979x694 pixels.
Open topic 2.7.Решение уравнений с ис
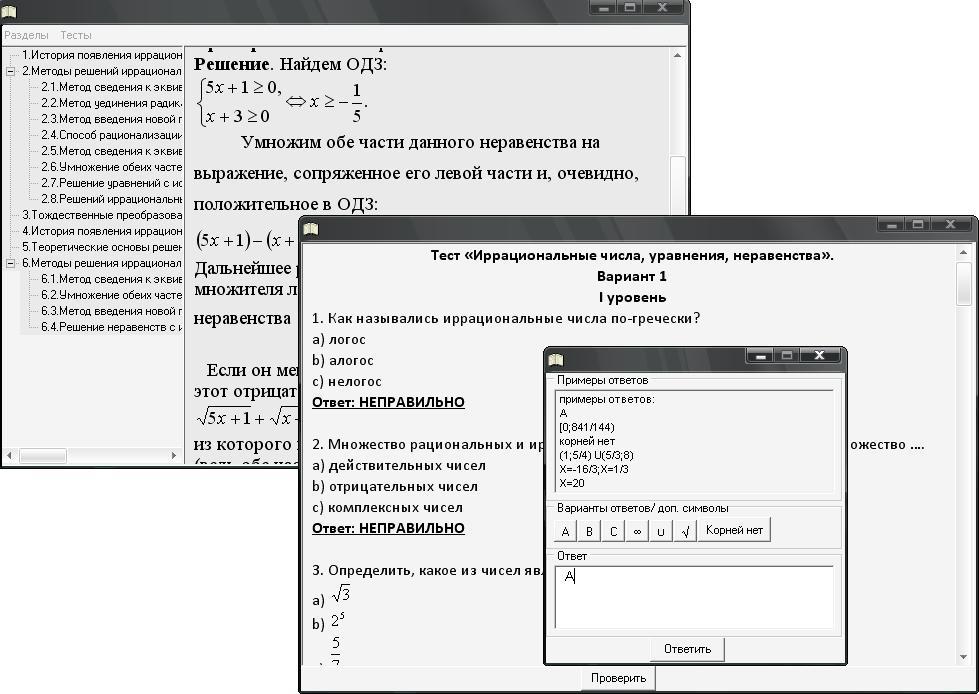(x=111, y=183)
